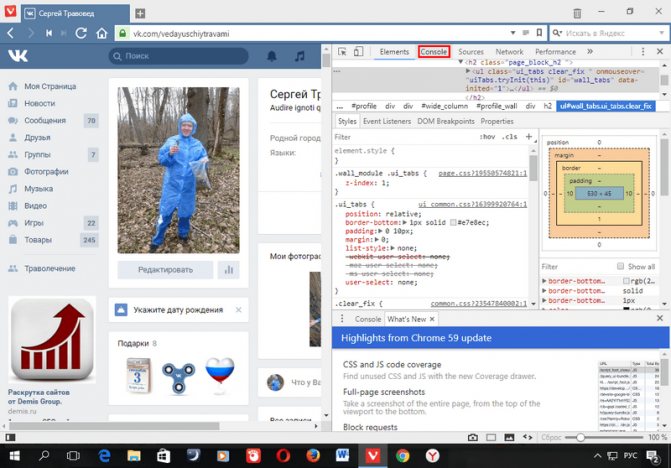Open Event Listeners pane tab
Viewport: 671px width, 468px height.
click(387, 121)
